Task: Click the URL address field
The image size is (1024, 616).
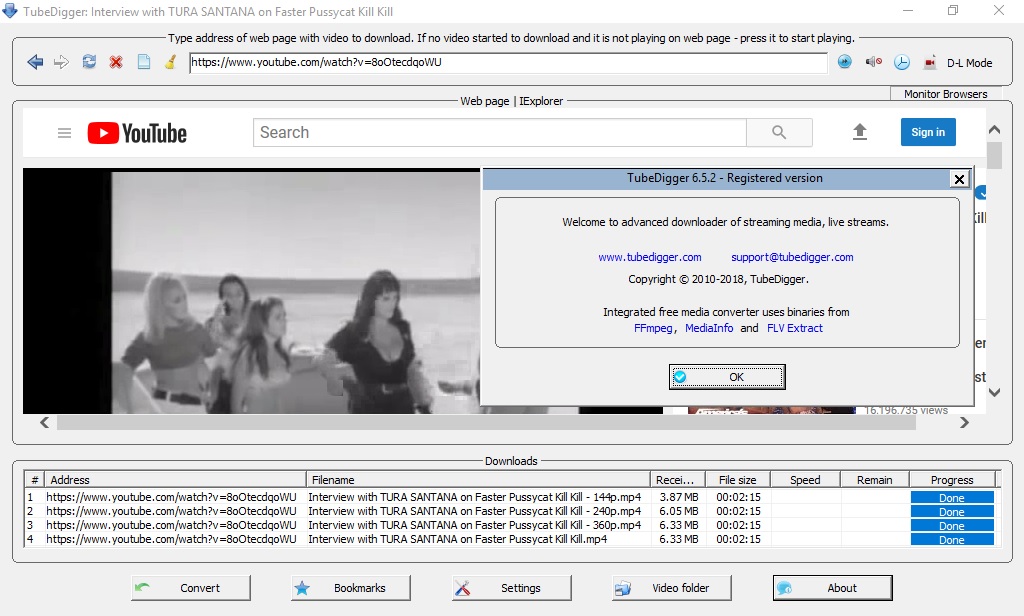Action: (508, 63)
